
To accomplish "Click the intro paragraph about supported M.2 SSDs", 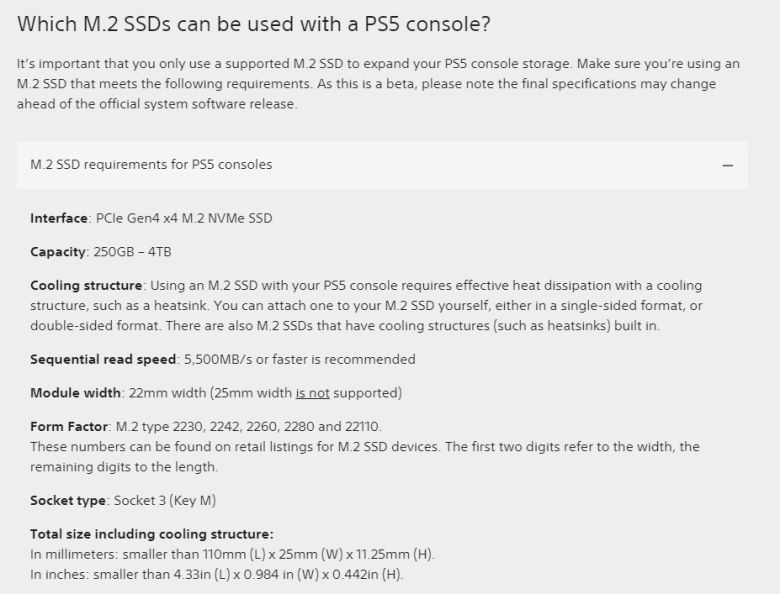I will 378,84.
